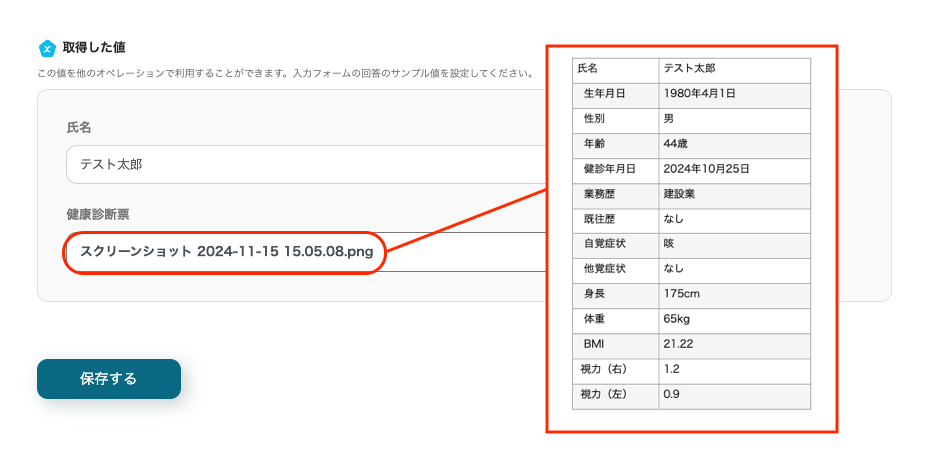This screenshot has height=452, width=931.
Task: Click the 保存する button
Action: tap(109, 379)
